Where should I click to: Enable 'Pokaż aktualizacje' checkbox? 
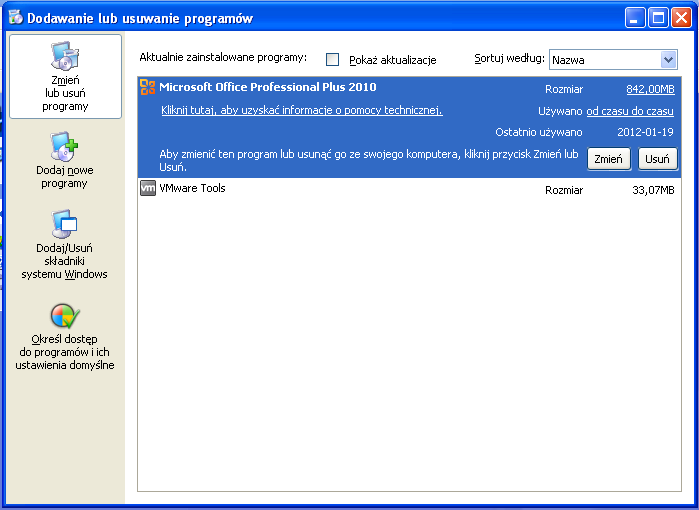pos(333,60)
